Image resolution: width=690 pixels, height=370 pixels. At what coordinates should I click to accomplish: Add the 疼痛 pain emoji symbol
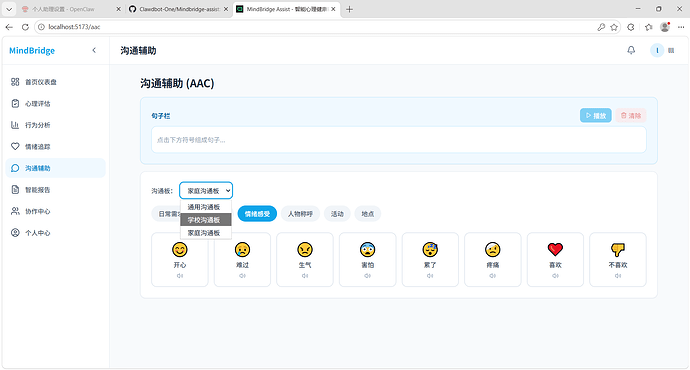click(493, 260)
